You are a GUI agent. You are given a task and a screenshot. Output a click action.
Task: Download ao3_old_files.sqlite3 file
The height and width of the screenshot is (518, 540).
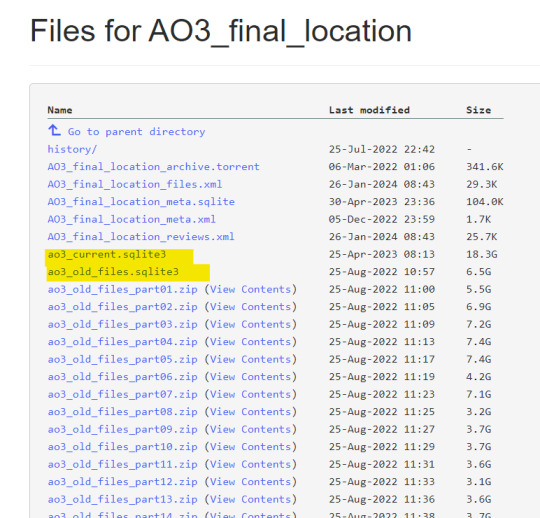pos(113,272)
